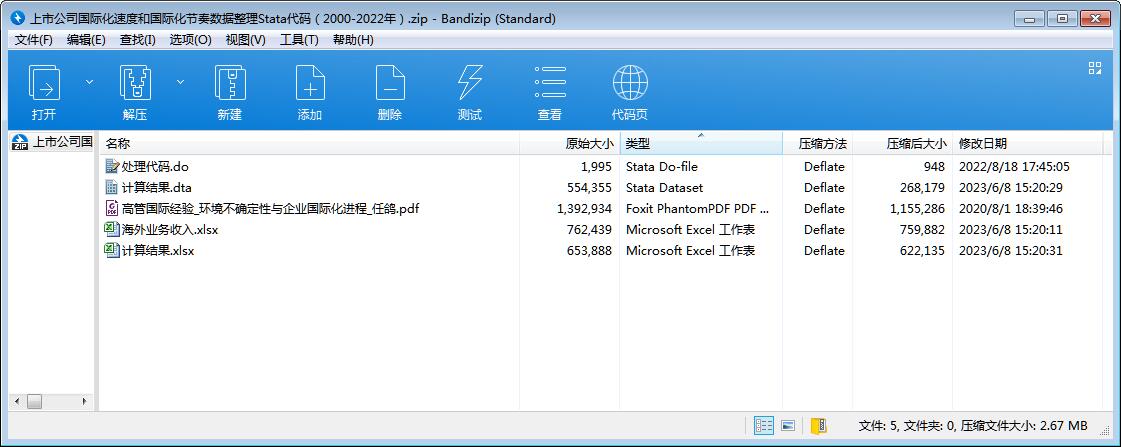Image resolution: width=1121 pixels, height=447 pixels.
Task: Switch to thumbnail view icon in status bar
Action: (x=787, y=426)
